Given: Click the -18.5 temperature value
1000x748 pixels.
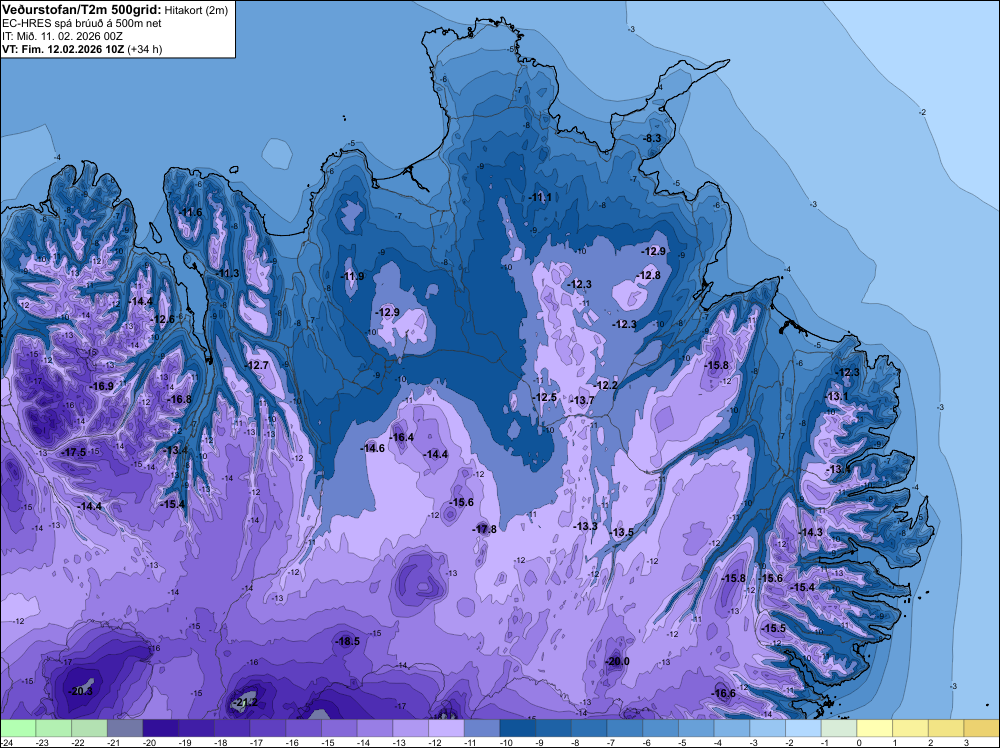Looking at the screenshot, I should click(x=348, y=642).
